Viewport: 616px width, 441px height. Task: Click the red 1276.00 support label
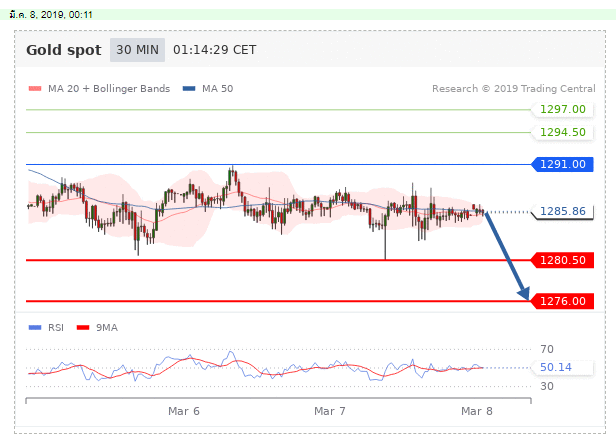[563, 301]
